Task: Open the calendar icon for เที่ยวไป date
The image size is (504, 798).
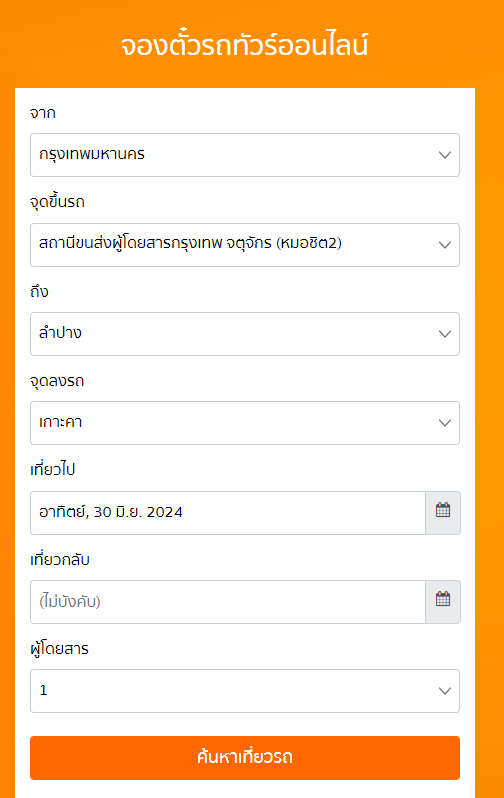Action: click(443, 512)
